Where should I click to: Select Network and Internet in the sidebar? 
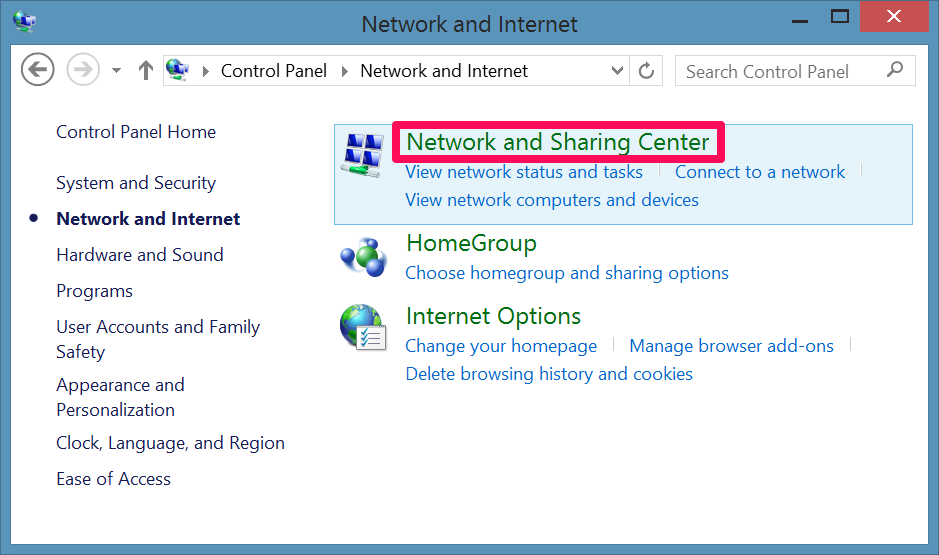[148, 219]
